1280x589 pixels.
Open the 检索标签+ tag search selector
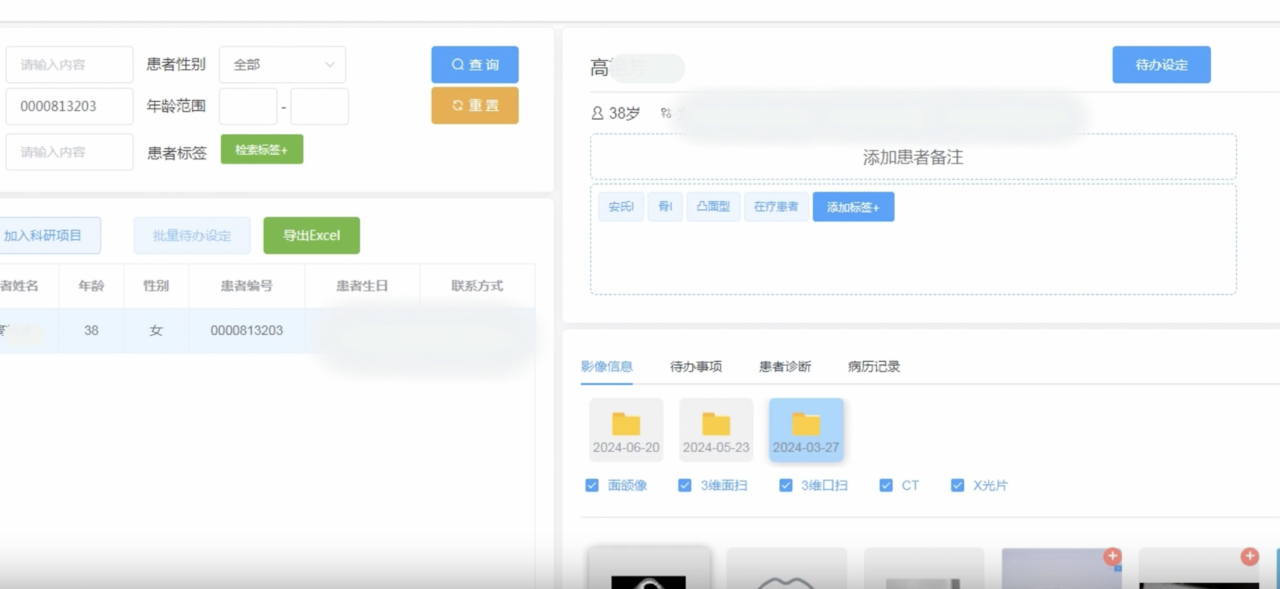click(262, 150)
